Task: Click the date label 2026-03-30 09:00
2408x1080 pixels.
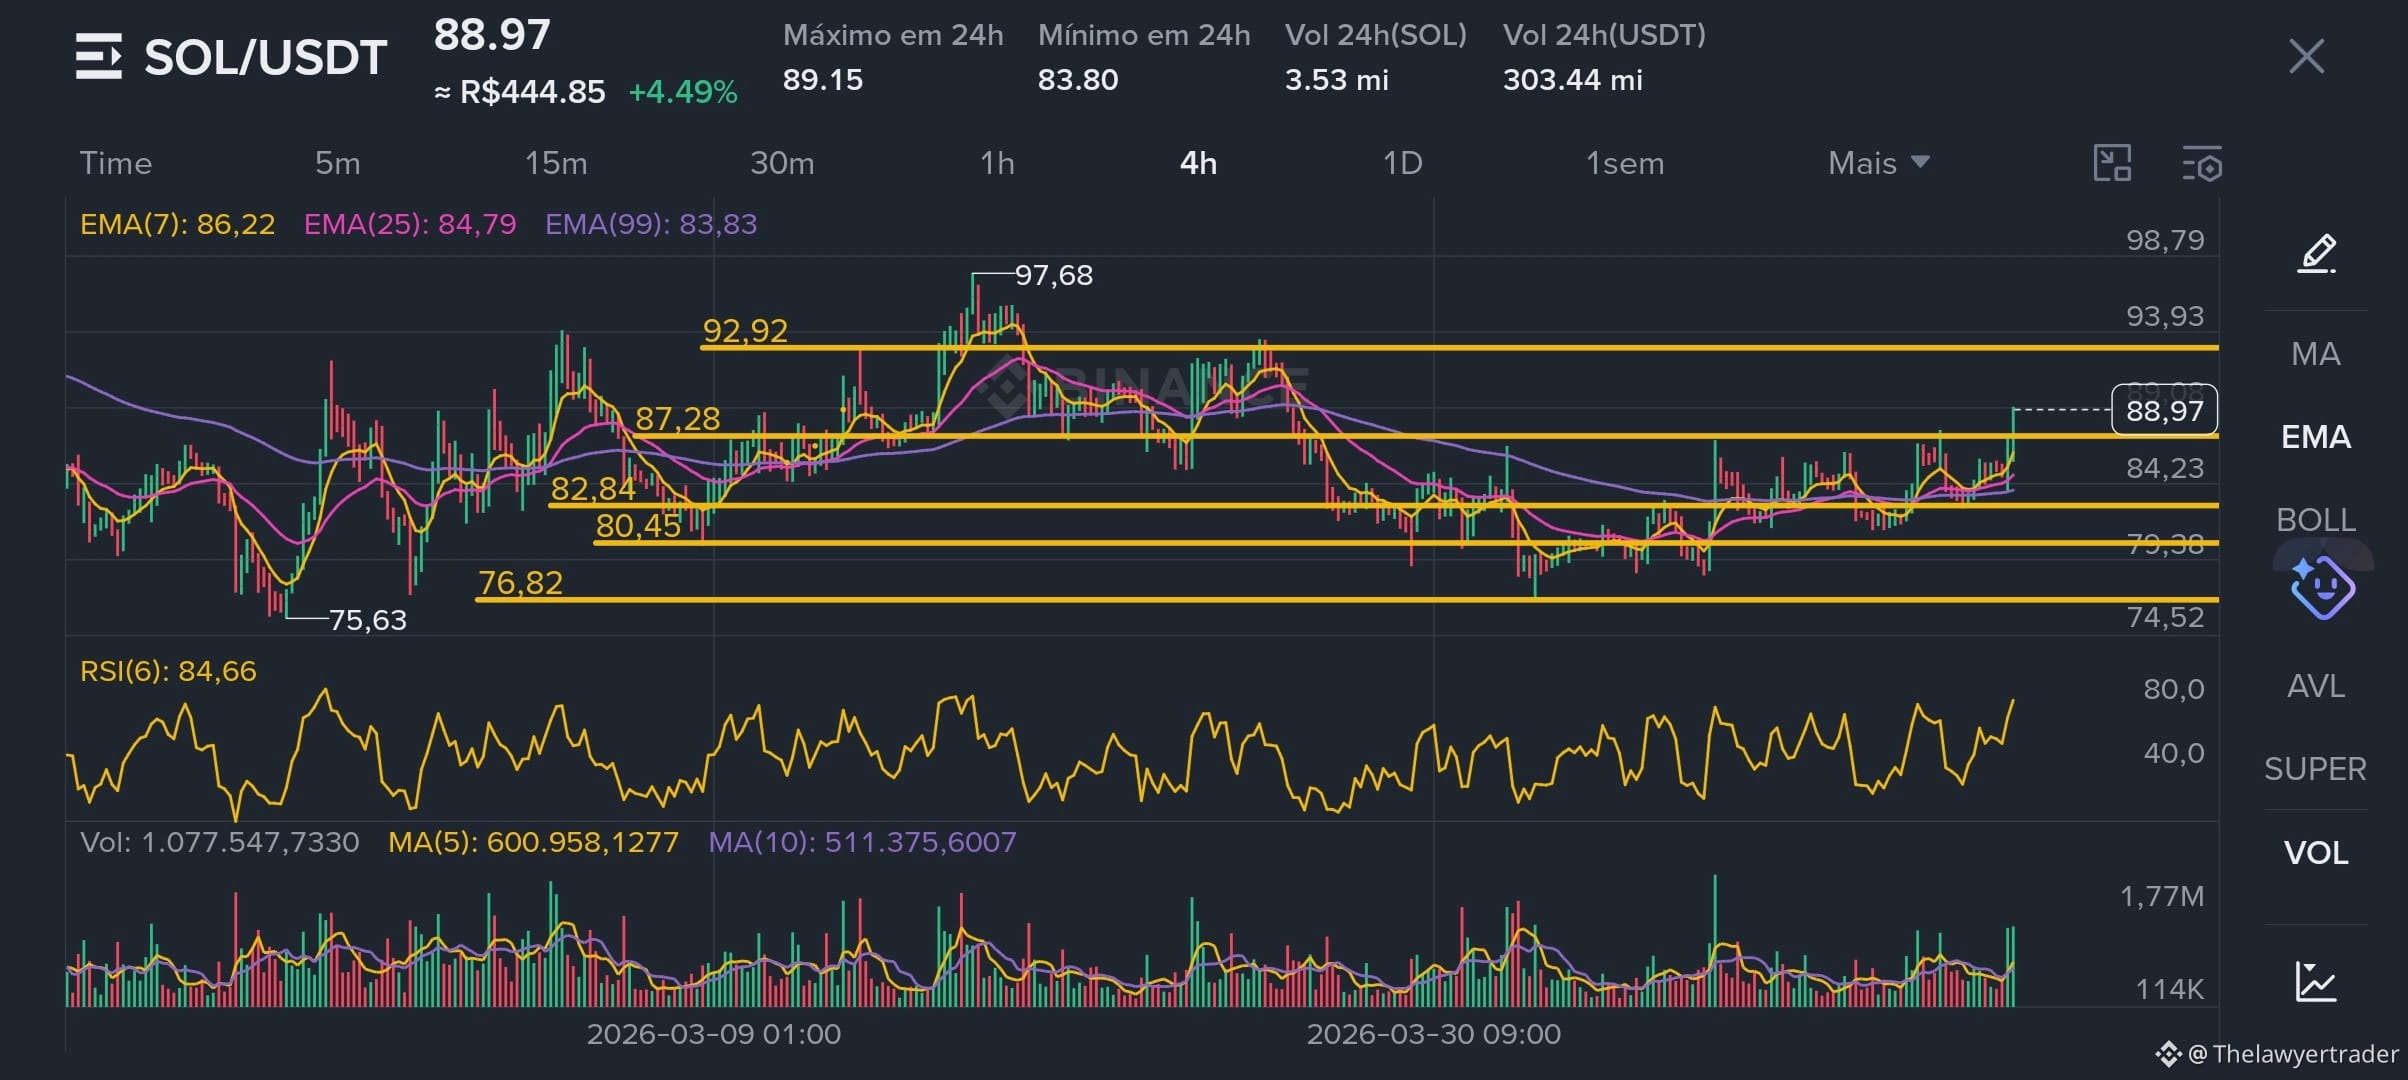Action: click(1434, 1034)
